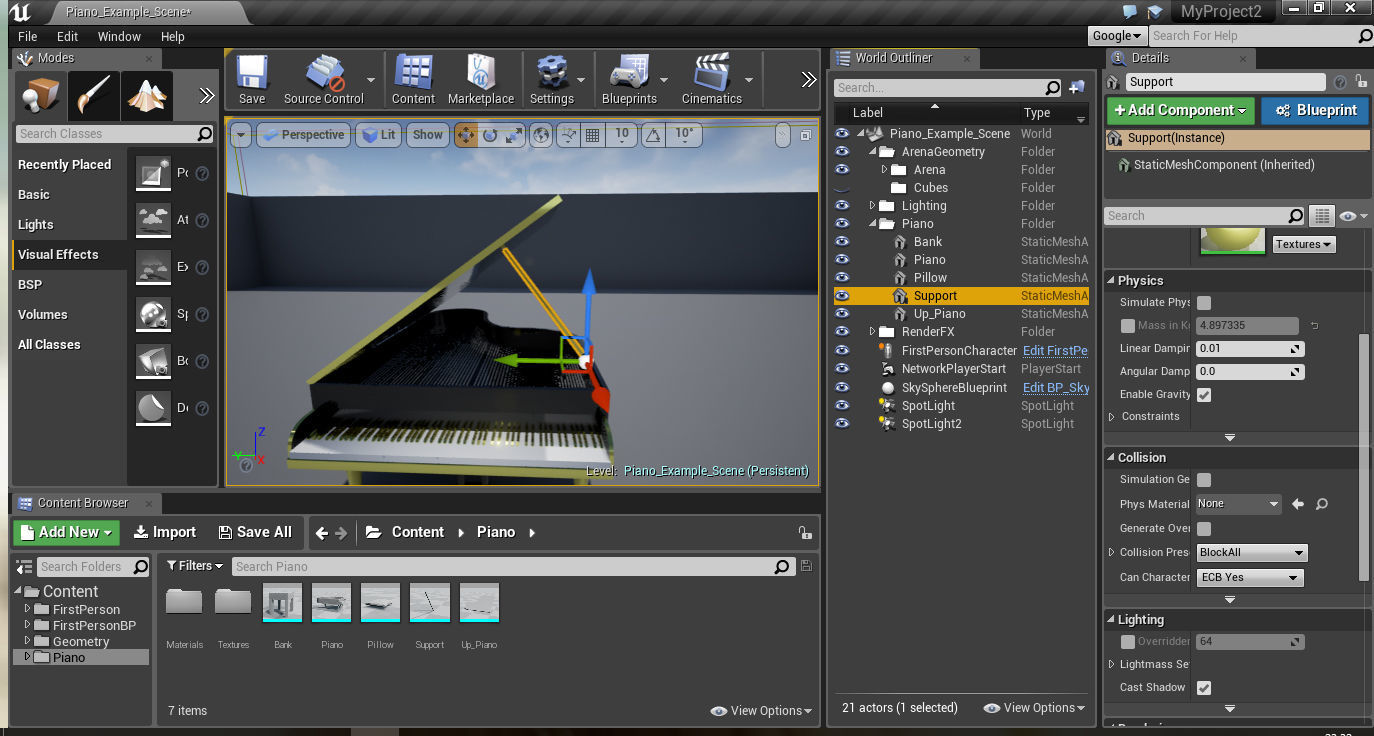The height and width of the screenshot is (736, 1374).
Task: Expand the Lighting folder in World Outliner
Action: point(873,206)
